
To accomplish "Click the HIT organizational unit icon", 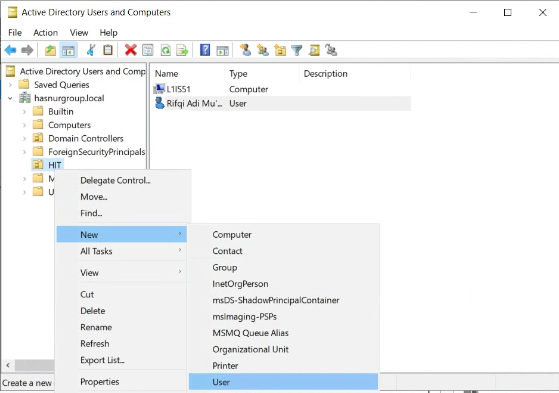I will pyautogui.click(x=37, y=165).
